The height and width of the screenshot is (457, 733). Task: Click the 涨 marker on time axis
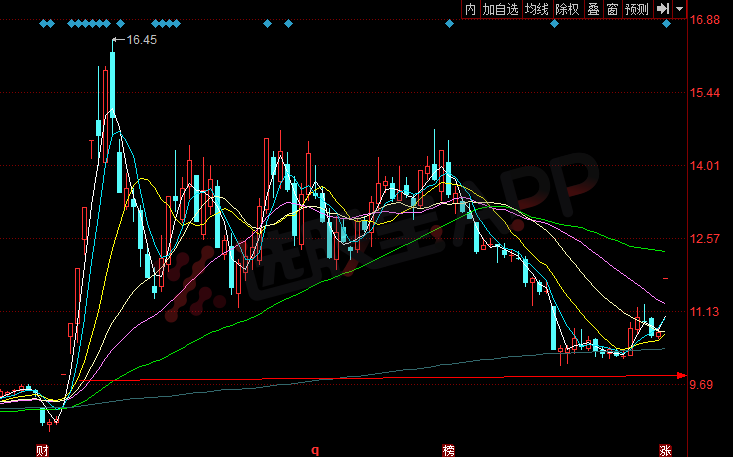[x=665, y=450]
